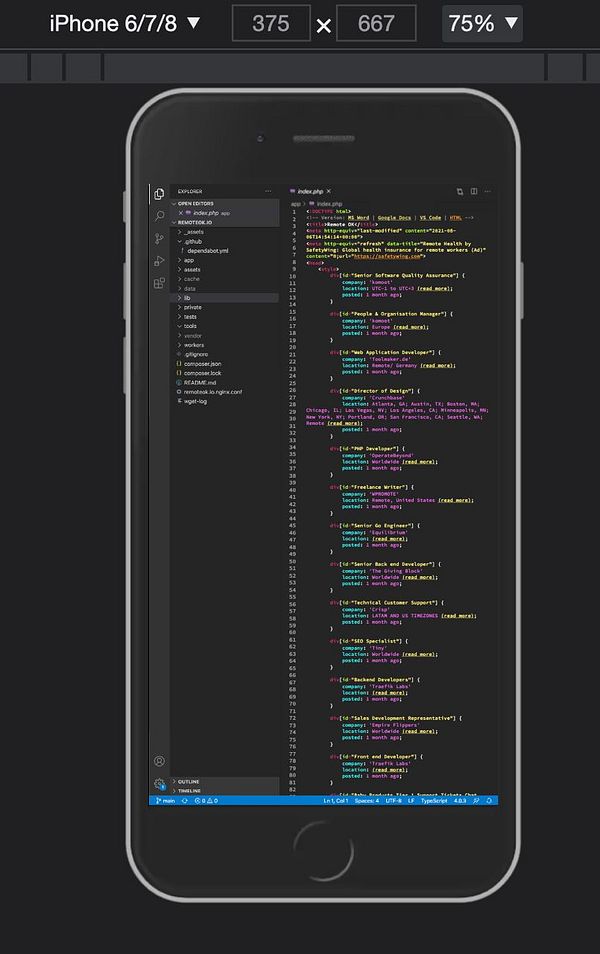Screen dimensions: 600x954
Task: Change UTF-8 encoding in status bar
Action: [x=394, y=801]
